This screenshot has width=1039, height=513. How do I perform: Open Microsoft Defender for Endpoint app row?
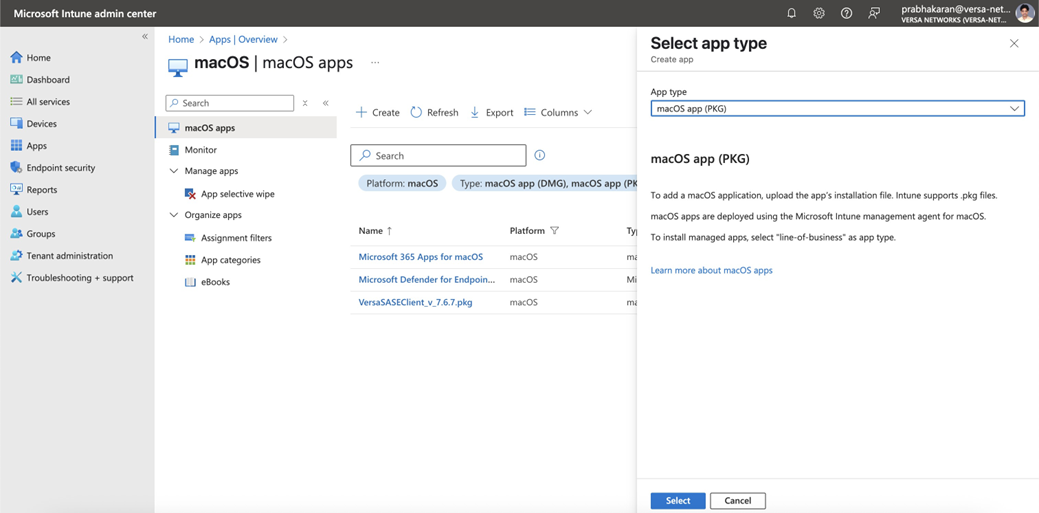[427, 279]
